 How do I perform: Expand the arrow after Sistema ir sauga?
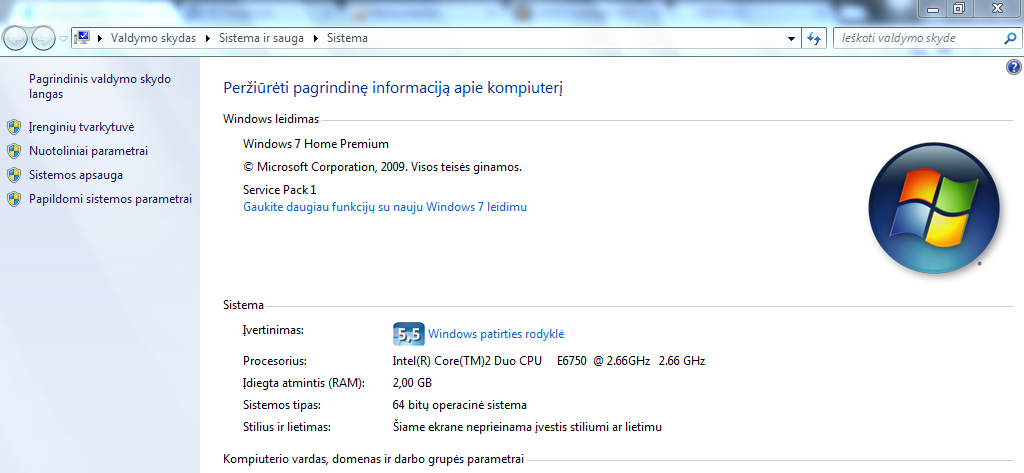click(x=315, y=38)
